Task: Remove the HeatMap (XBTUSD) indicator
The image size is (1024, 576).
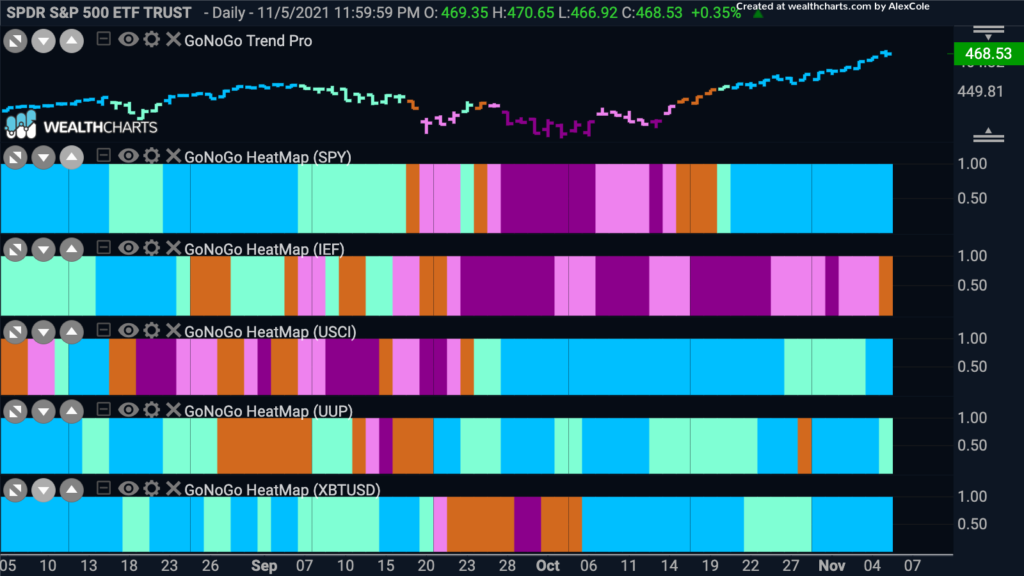Action: coord(173,488)
